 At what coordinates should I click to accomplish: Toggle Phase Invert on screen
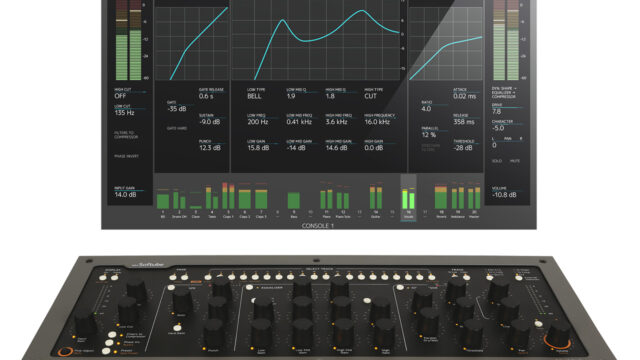tap(127, 156)
